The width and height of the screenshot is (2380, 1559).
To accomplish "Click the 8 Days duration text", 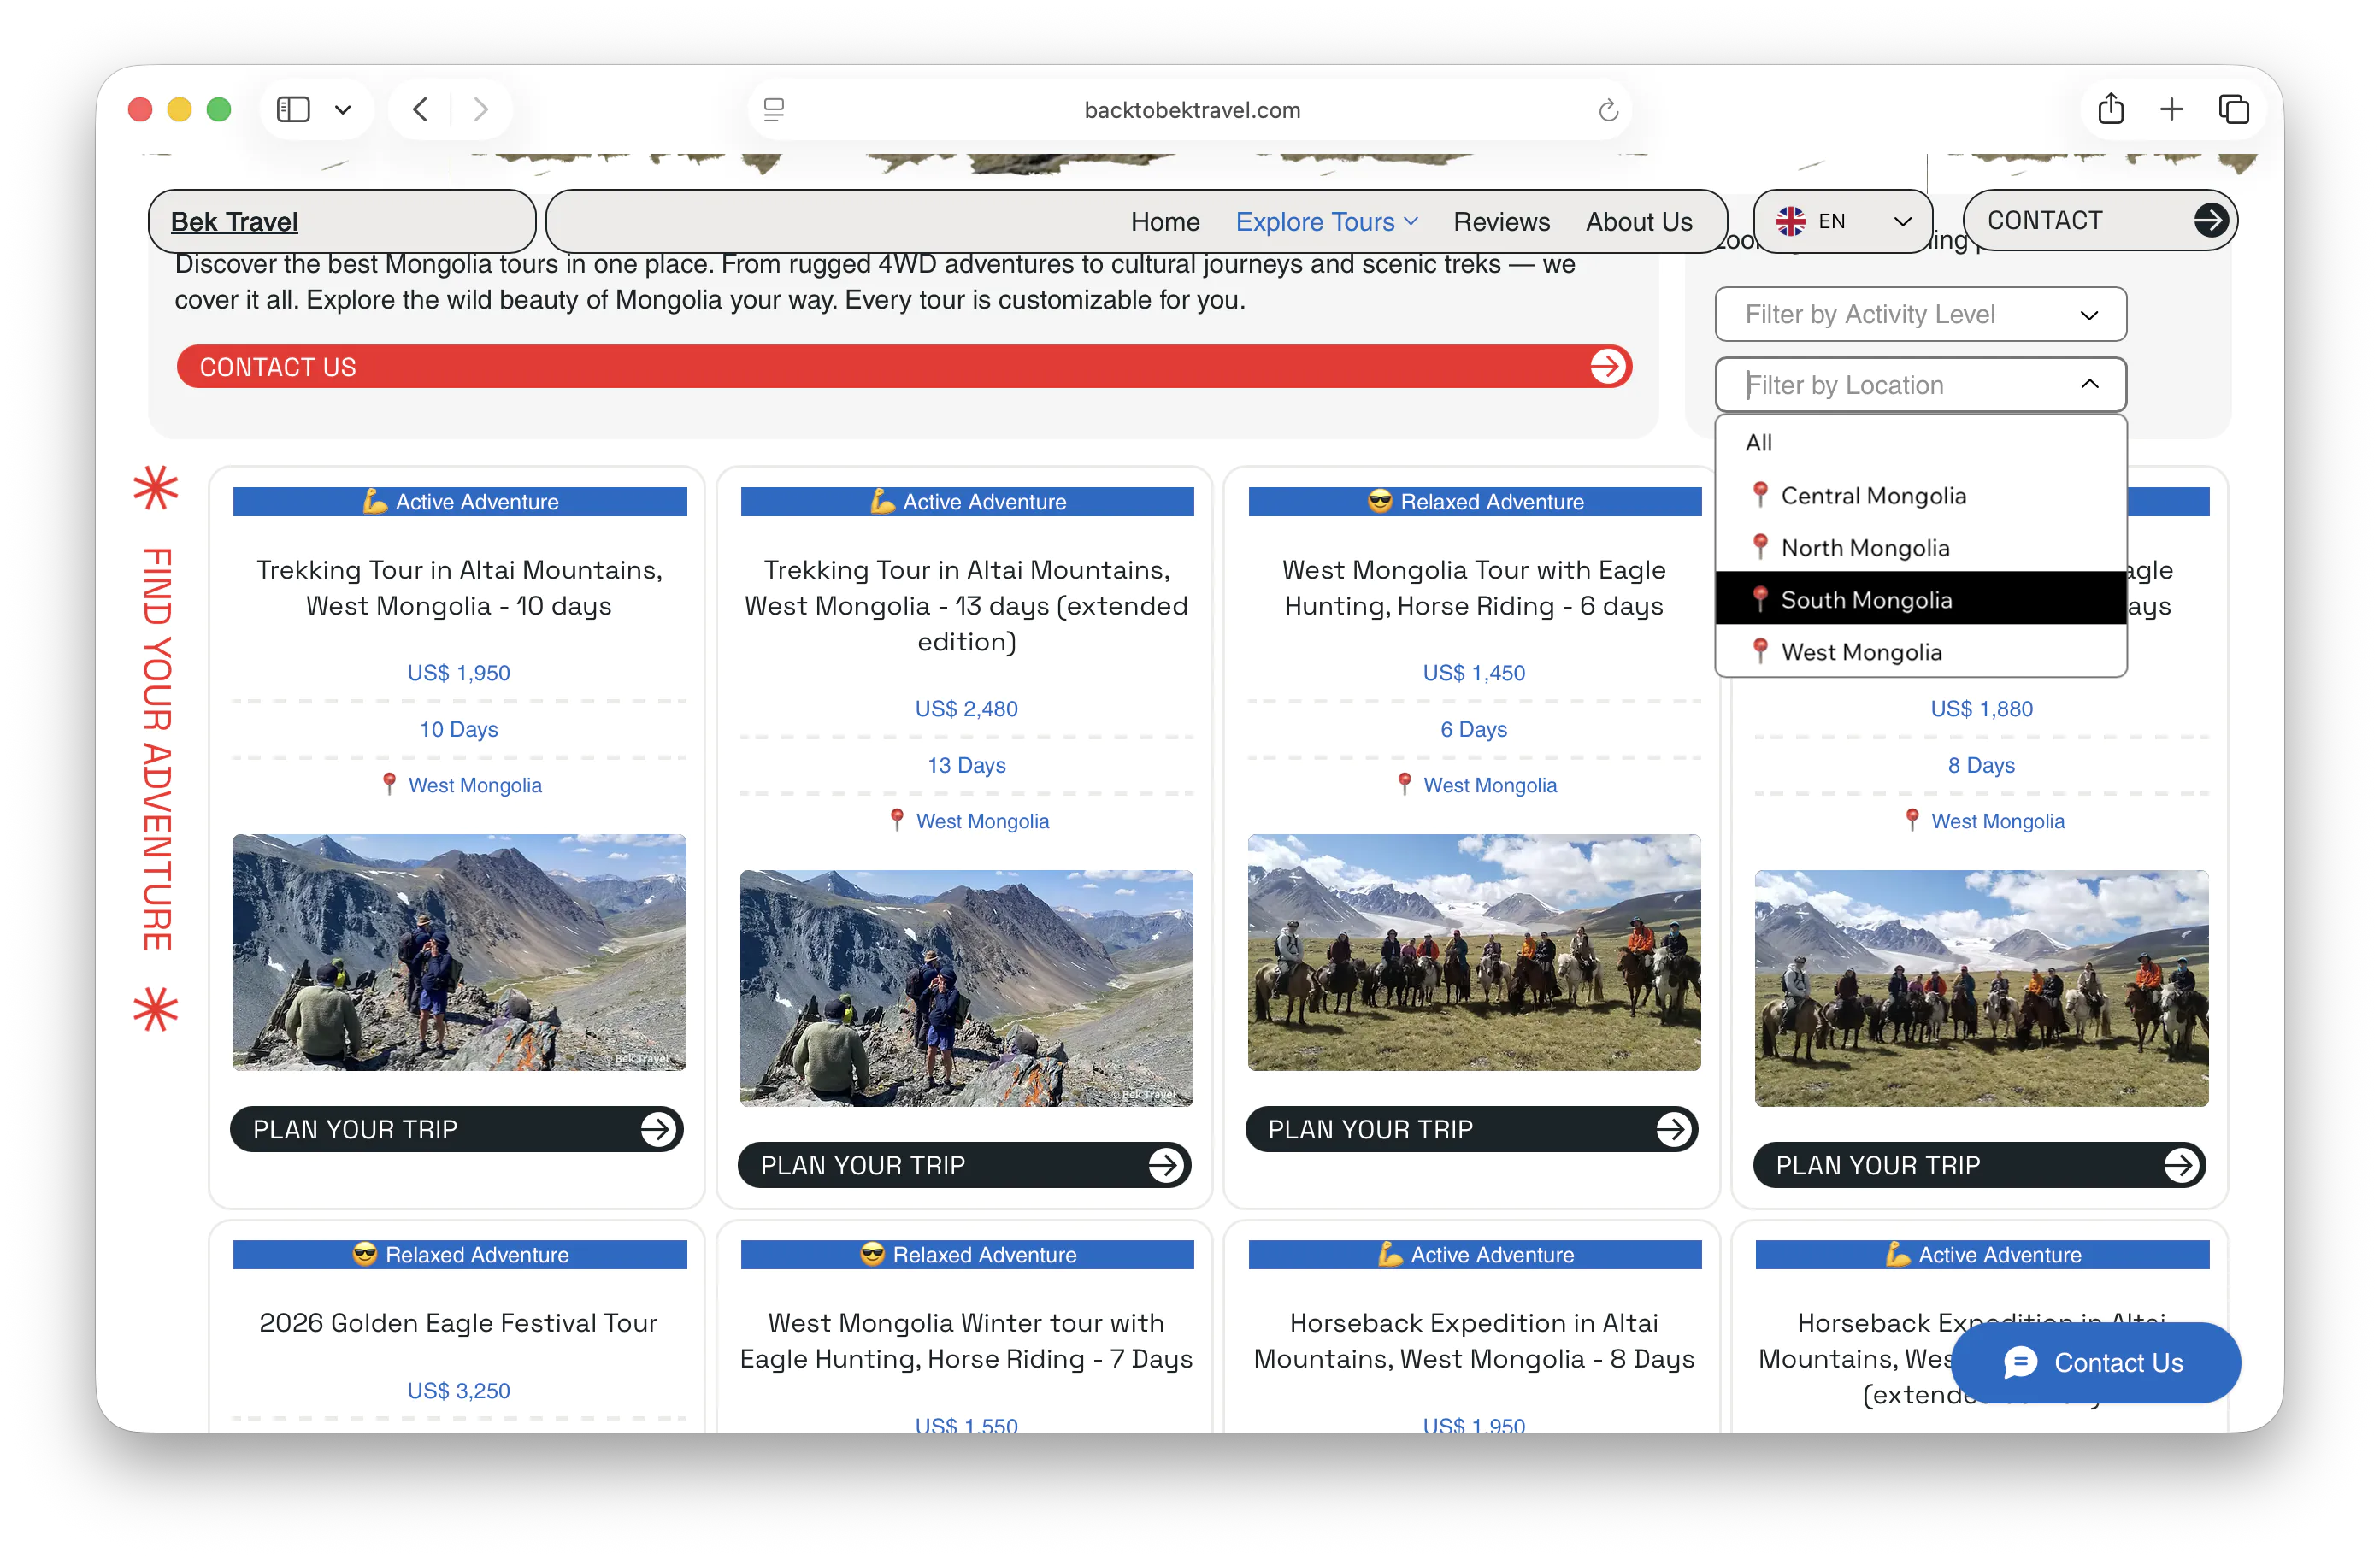I will click(x=1981, y=765).
